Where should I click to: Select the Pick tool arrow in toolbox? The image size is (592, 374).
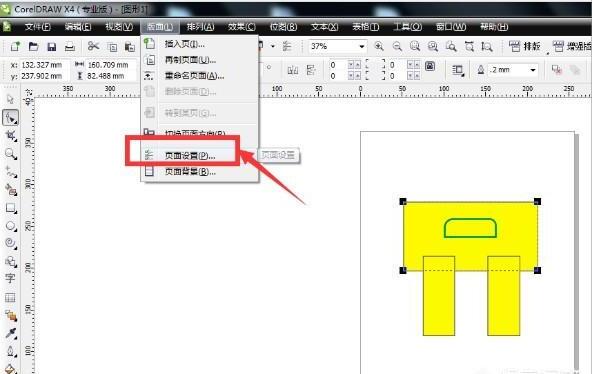[x=10, y=99]
